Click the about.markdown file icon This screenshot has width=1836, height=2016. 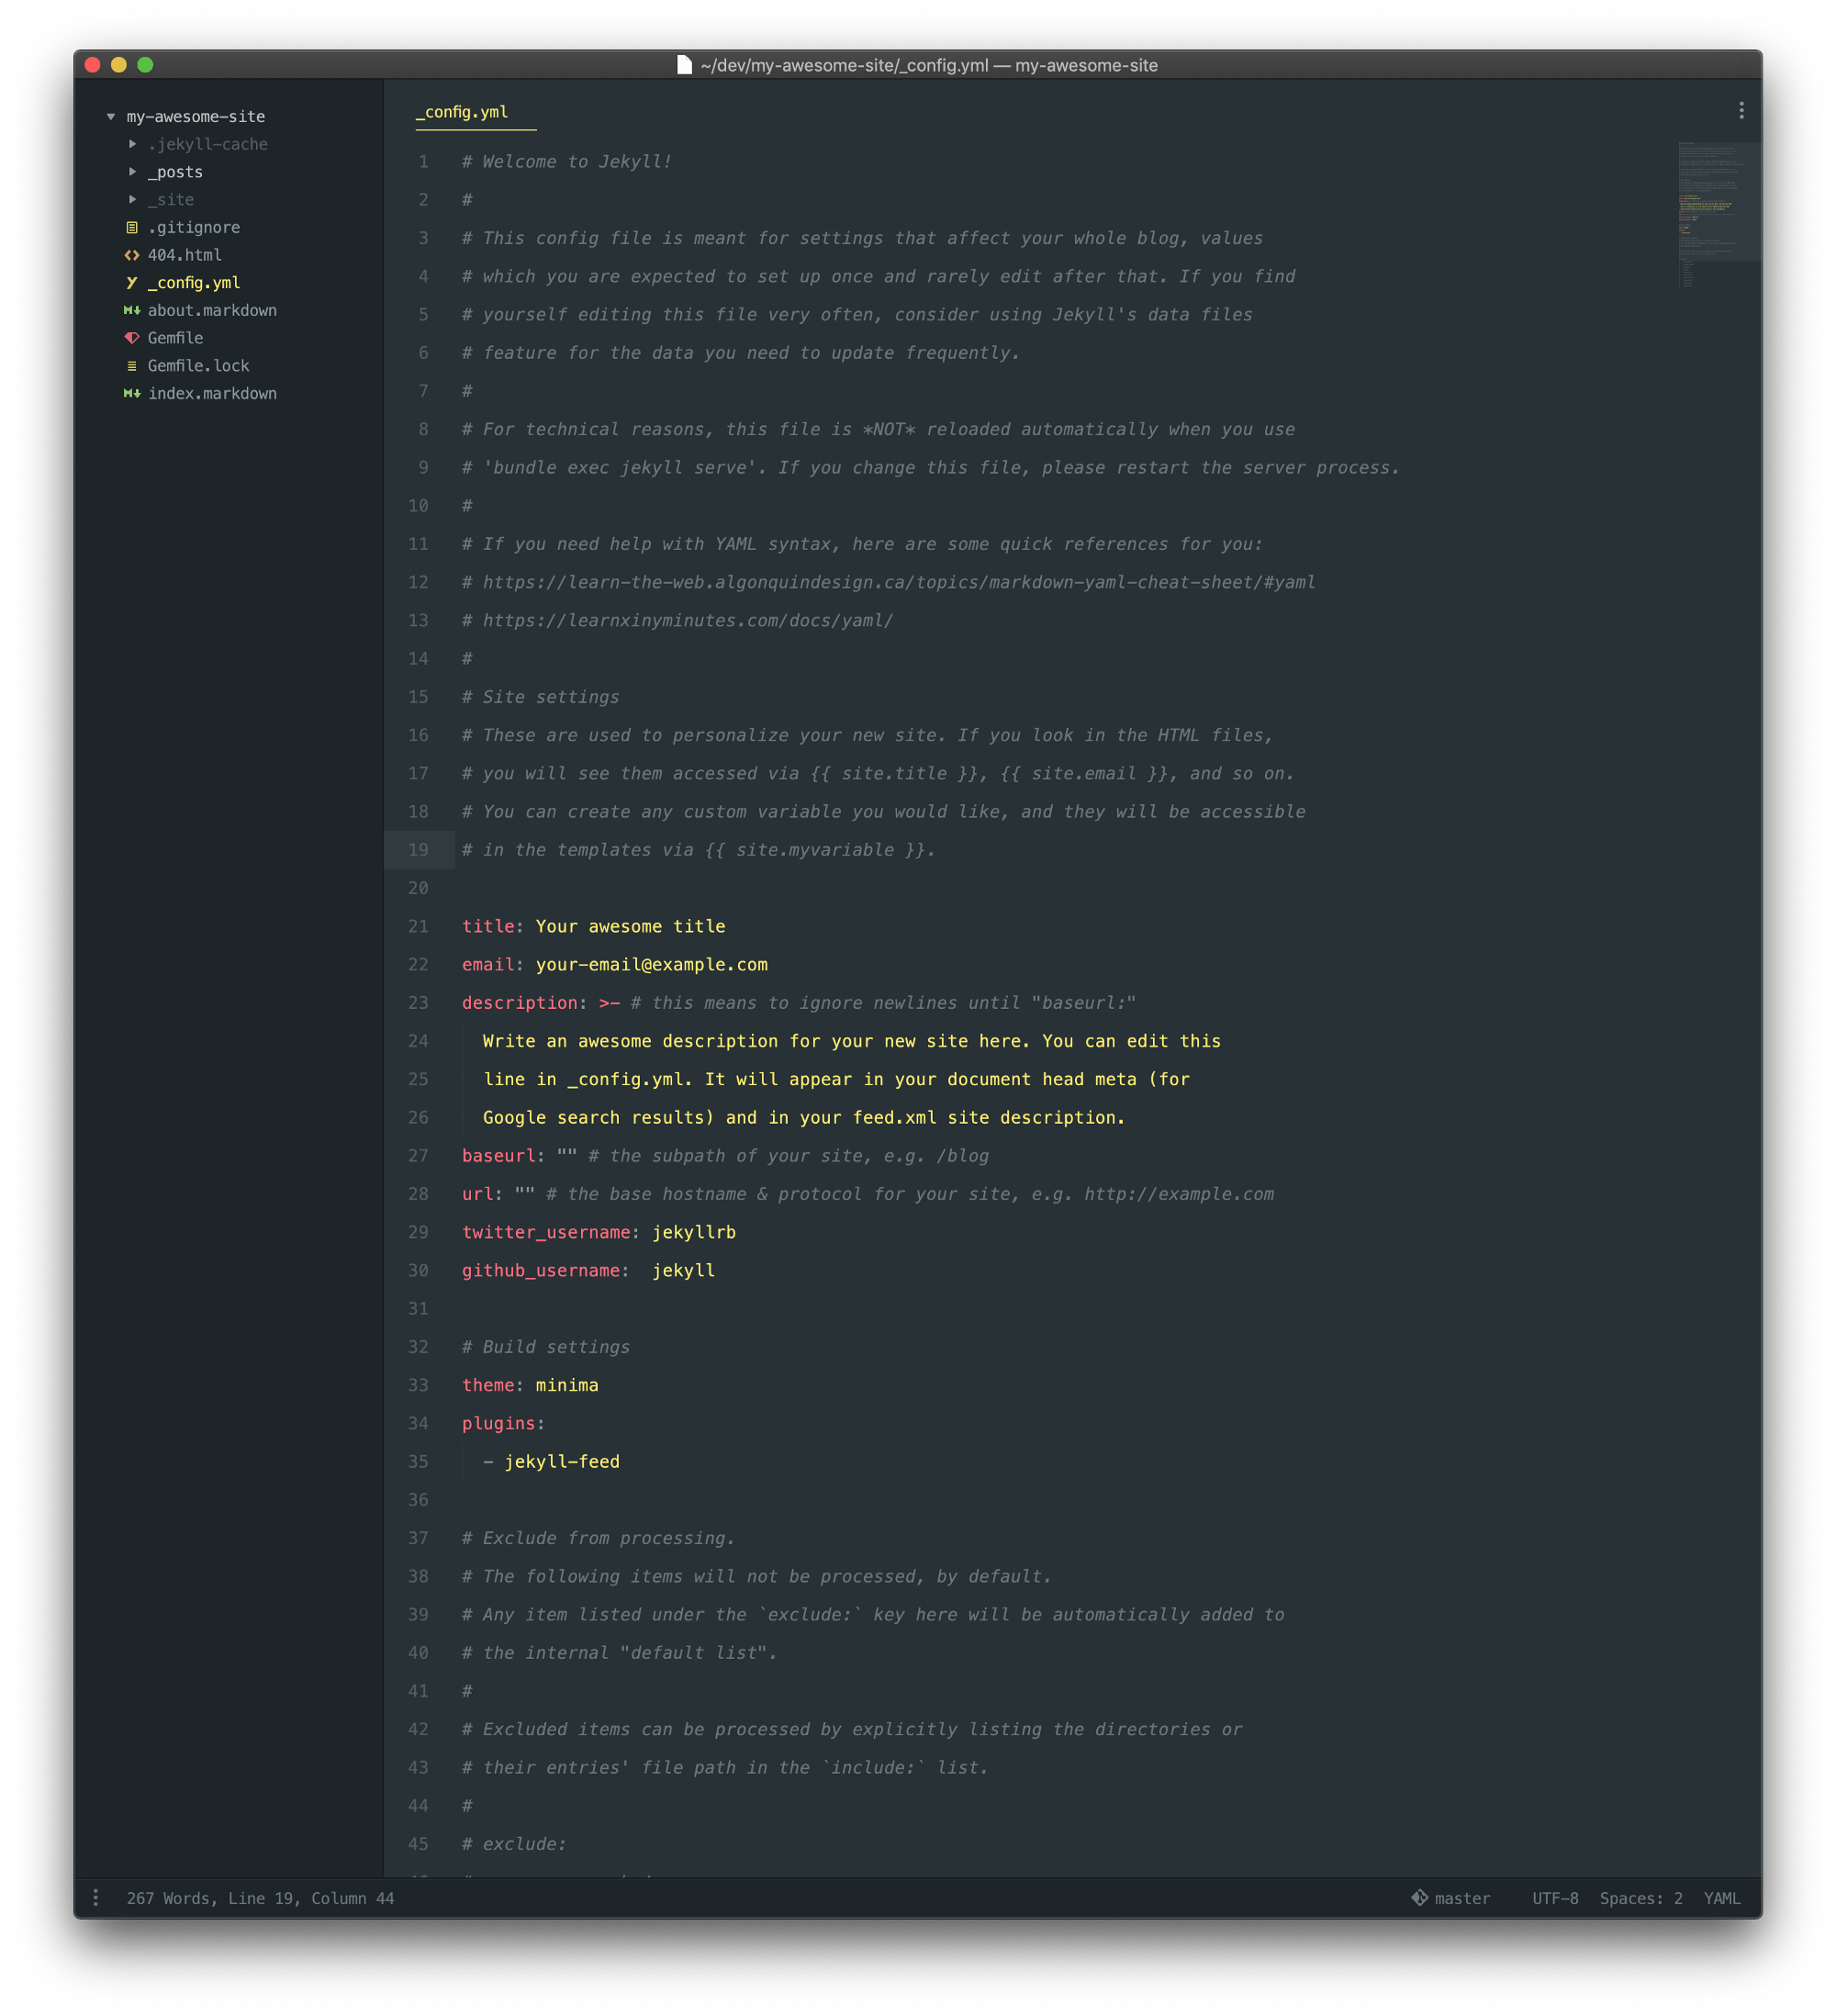pyautogui.click(x=132, y=310)
